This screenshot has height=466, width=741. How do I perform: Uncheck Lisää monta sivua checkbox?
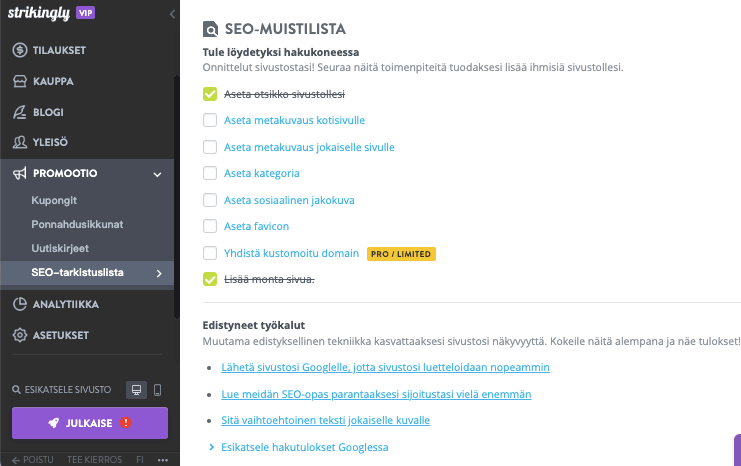[x=210, y=279]
